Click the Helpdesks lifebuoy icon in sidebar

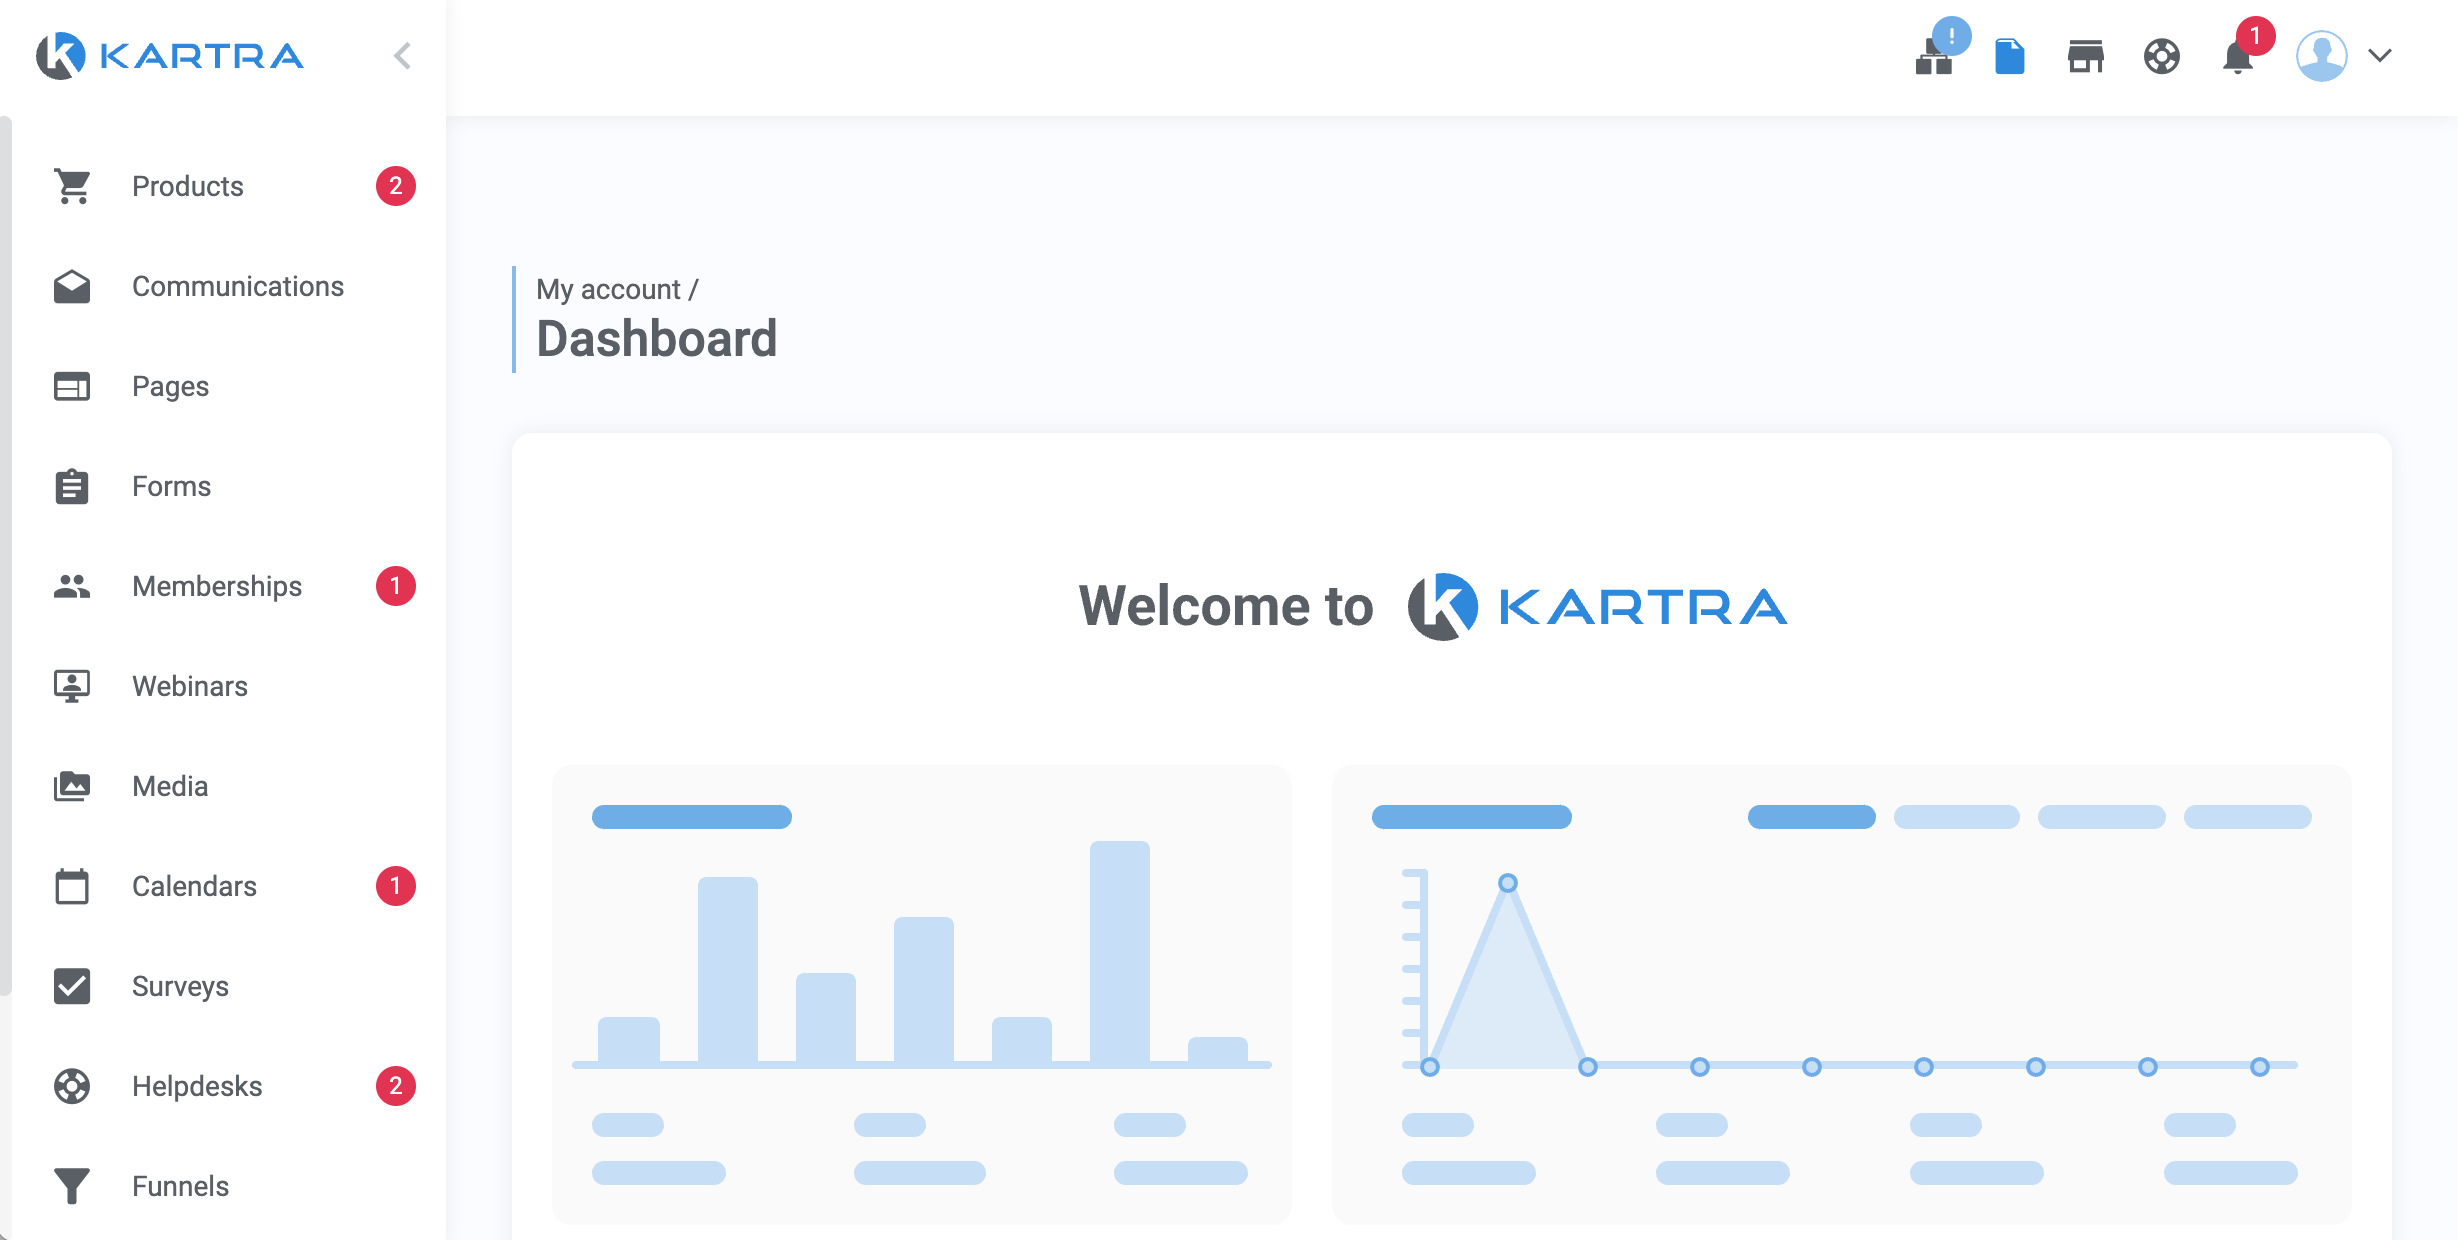(x=72, y=1086)
